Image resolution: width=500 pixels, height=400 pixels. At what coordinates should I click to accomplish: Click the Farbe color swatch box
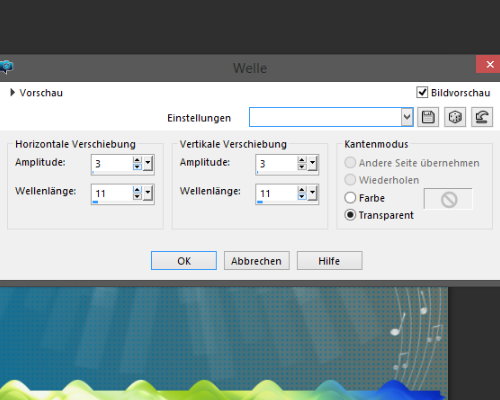(x=448, y=199)
